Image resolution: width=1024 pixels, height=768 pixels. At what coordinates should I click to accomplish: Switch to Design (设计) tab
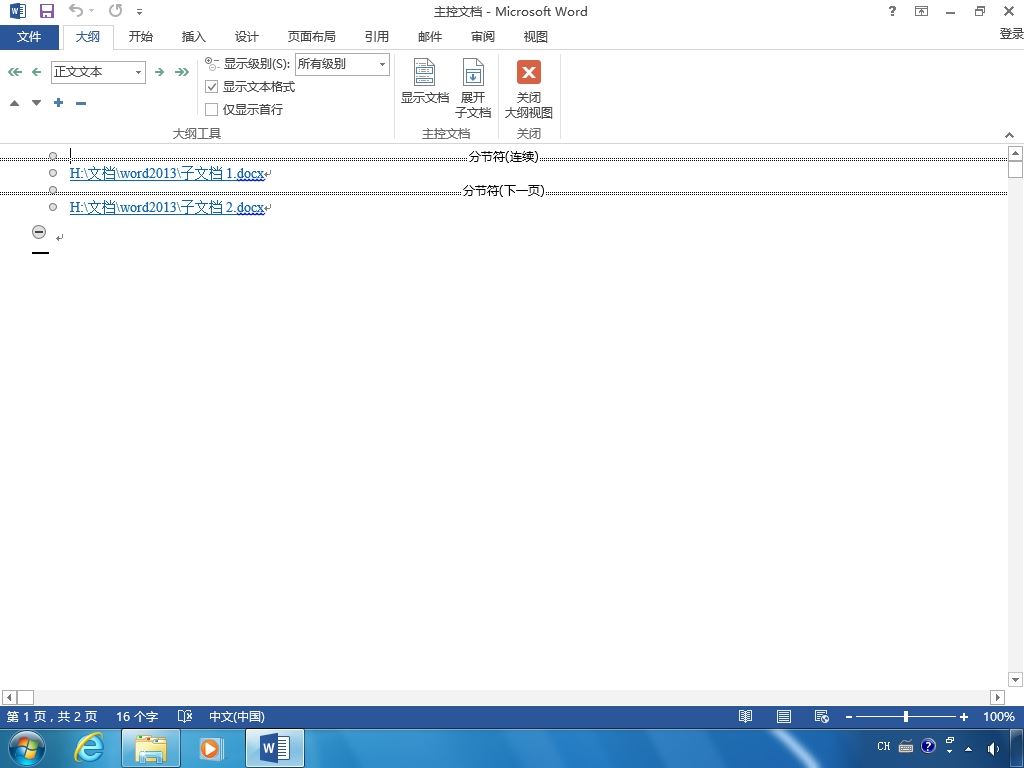246,37
